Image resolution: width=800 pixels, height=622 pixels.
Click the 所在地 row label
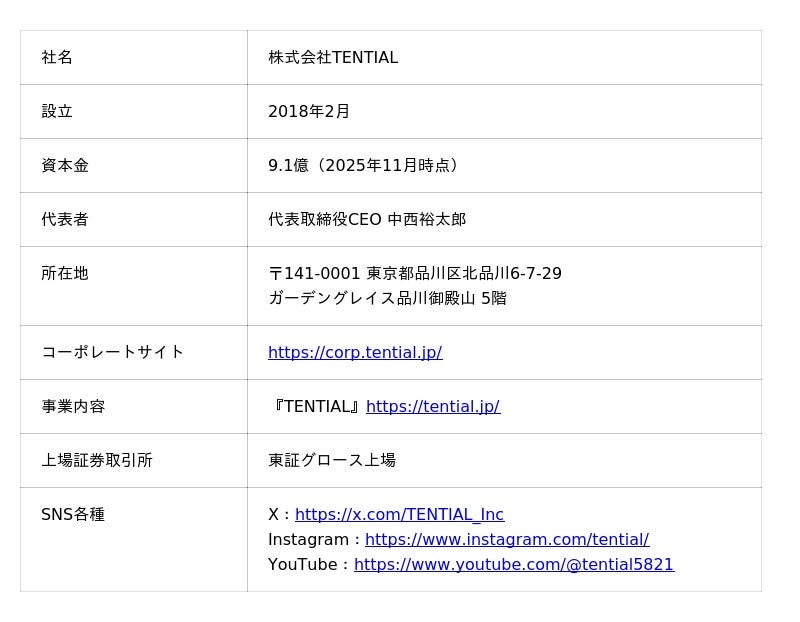pos(65,273)
